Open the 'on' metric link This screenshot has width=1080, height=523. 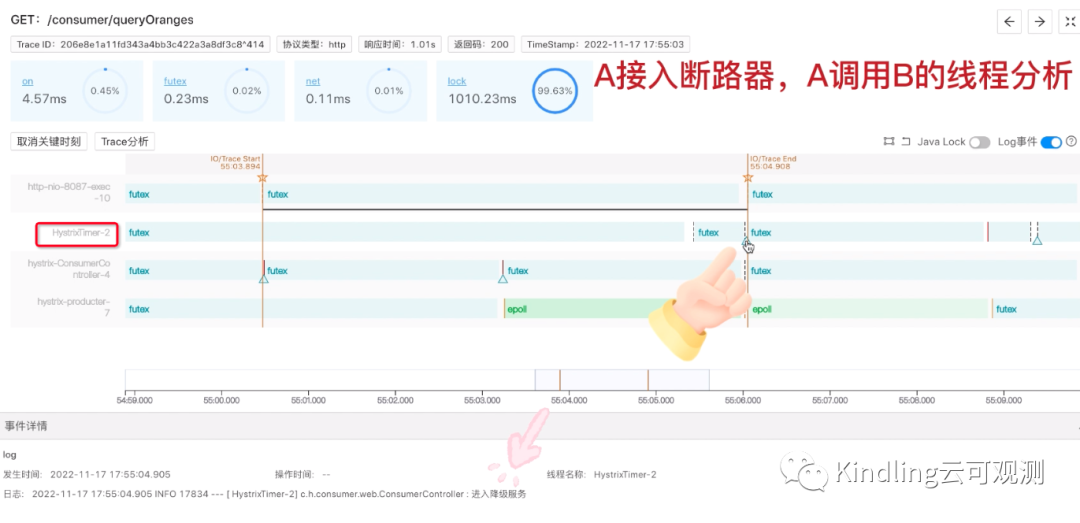point(28,81)
